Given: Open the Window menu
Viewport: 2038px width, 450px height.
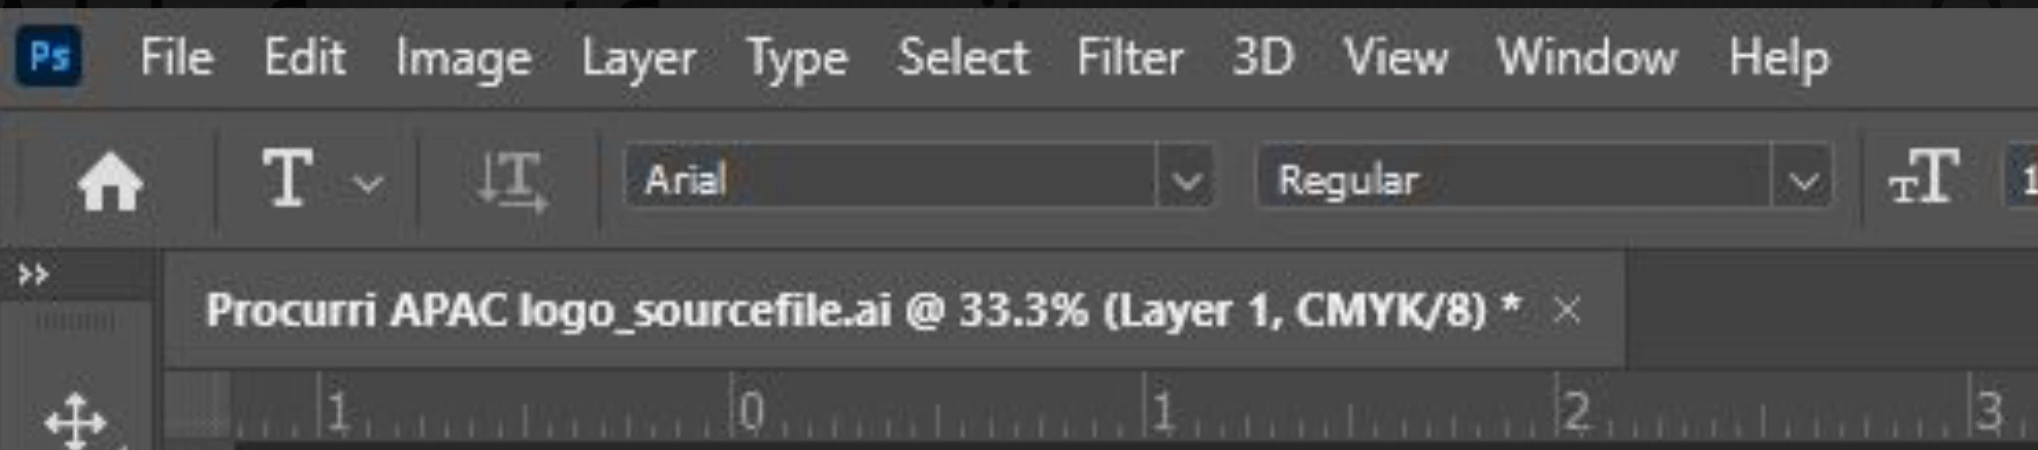Looking at the screenshot, I should tap(1587, 57).
